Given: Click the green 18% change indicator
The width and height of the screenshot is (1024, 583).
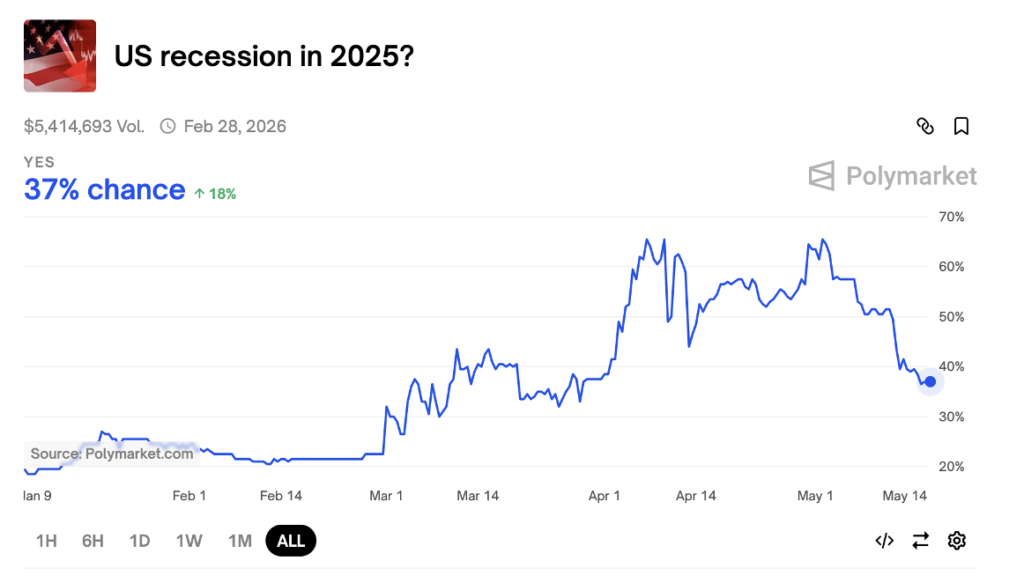Looking at the screenshot, I should 216,194.
